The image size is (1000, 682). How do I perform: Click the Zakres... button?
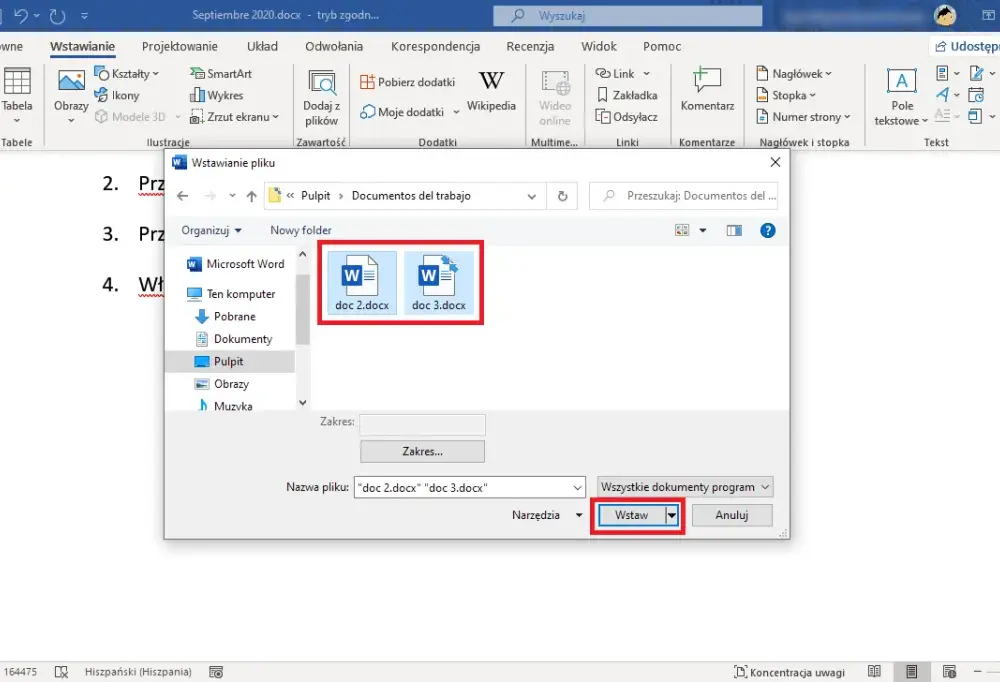click(x=422, y=451)
